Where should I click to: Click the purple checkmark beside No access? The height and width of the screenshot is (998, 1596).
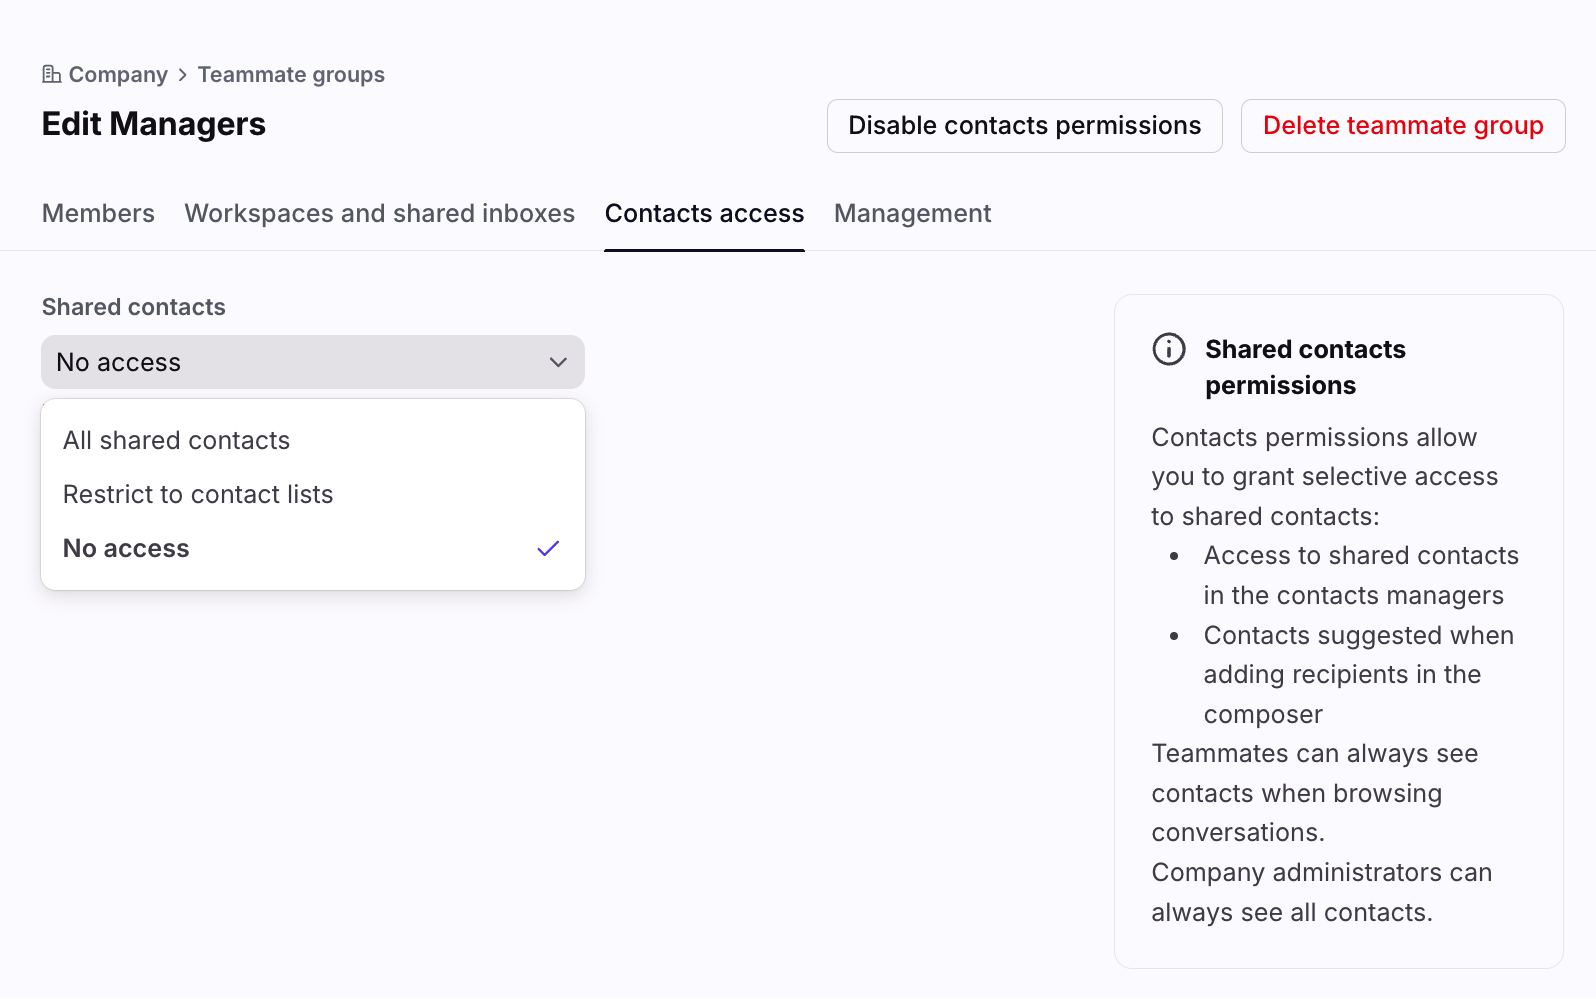548,549
